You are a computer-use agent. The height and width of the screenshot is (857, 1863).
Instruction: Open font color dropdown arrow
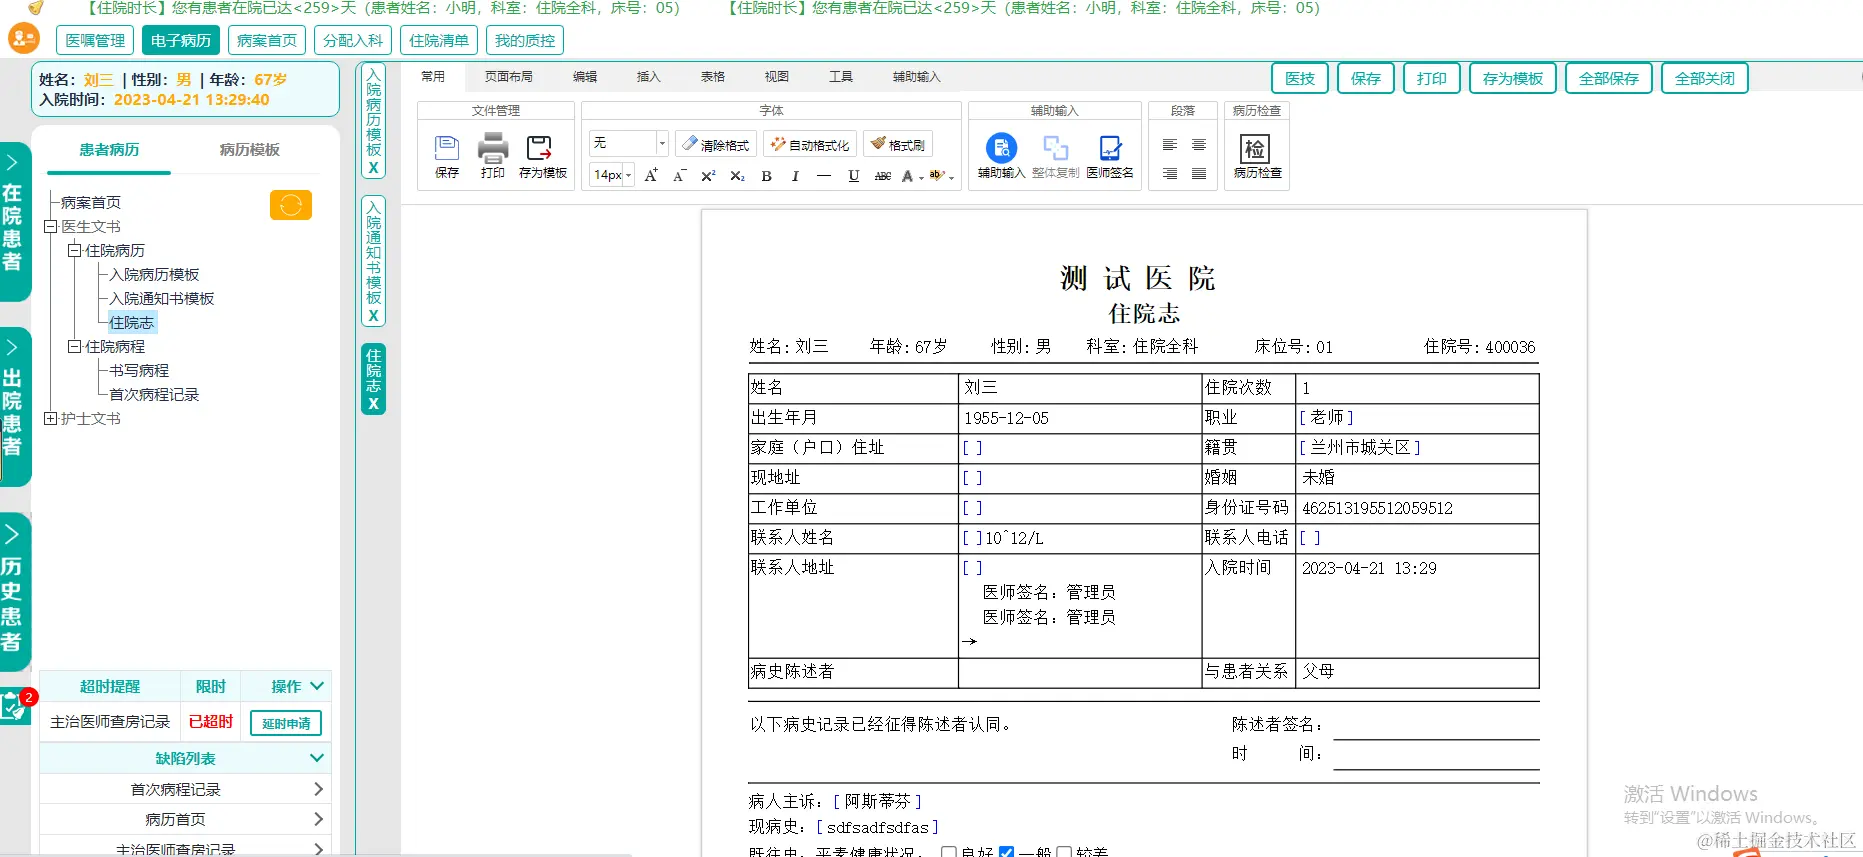pos(921,178)
